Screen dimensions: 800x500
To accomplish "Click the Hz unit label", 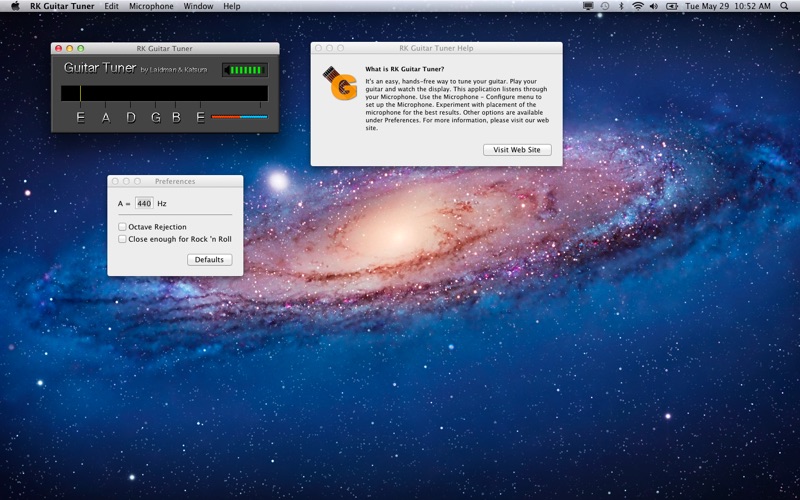I will pos(162,204).
